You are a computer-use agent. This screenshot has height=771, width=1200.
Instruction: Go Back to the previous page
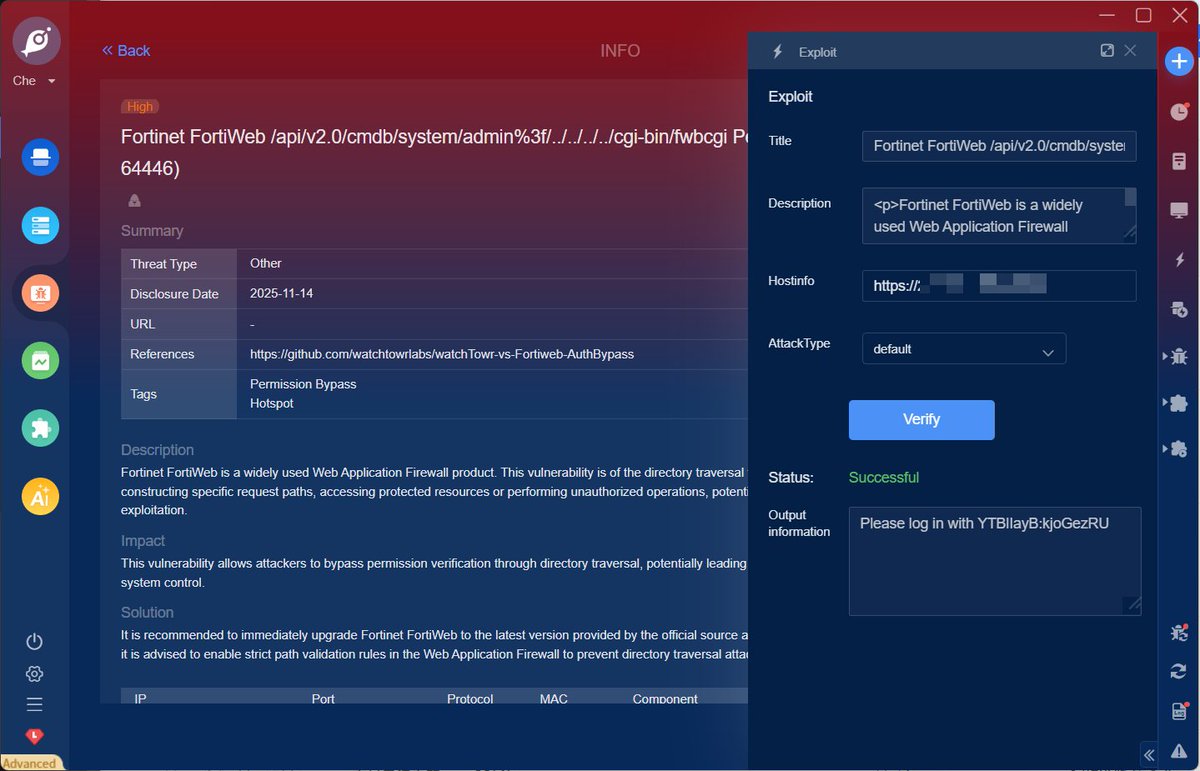(x=126, y=51)
